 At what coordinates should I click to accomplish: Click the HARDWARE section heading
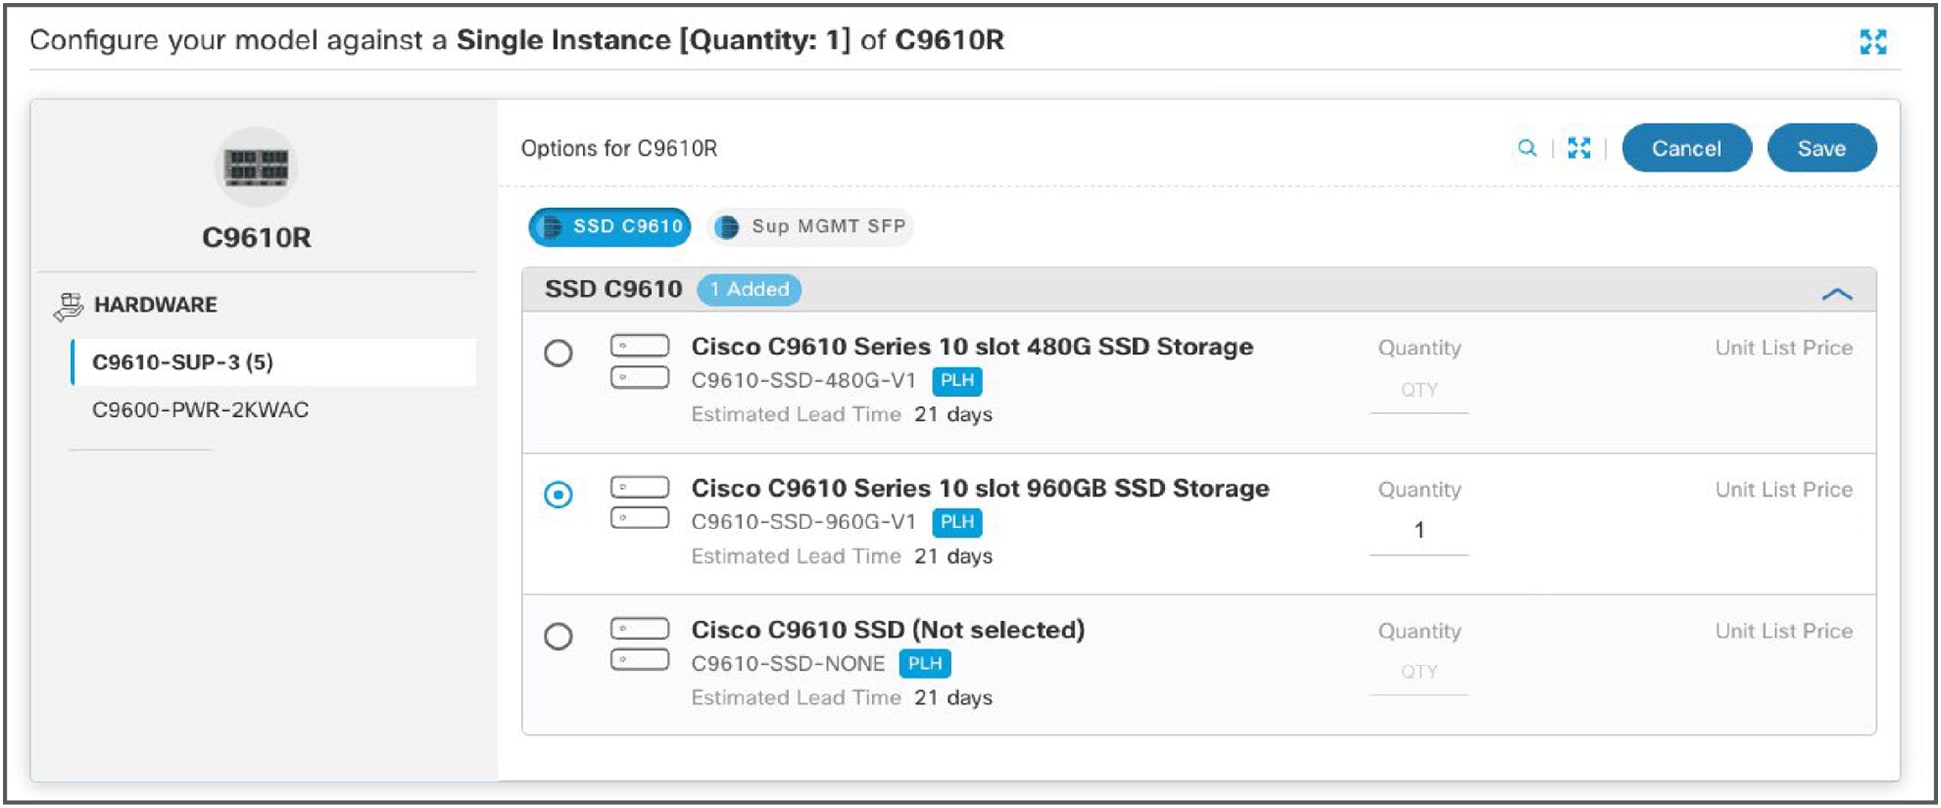click(x=155, y=305)
